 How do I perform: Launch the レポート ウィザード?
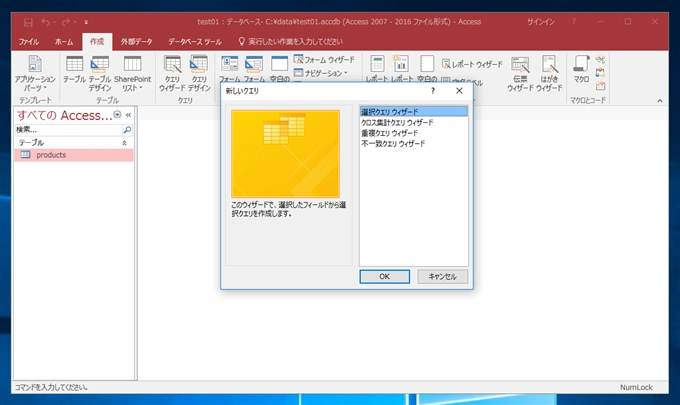tap(472, 64)
